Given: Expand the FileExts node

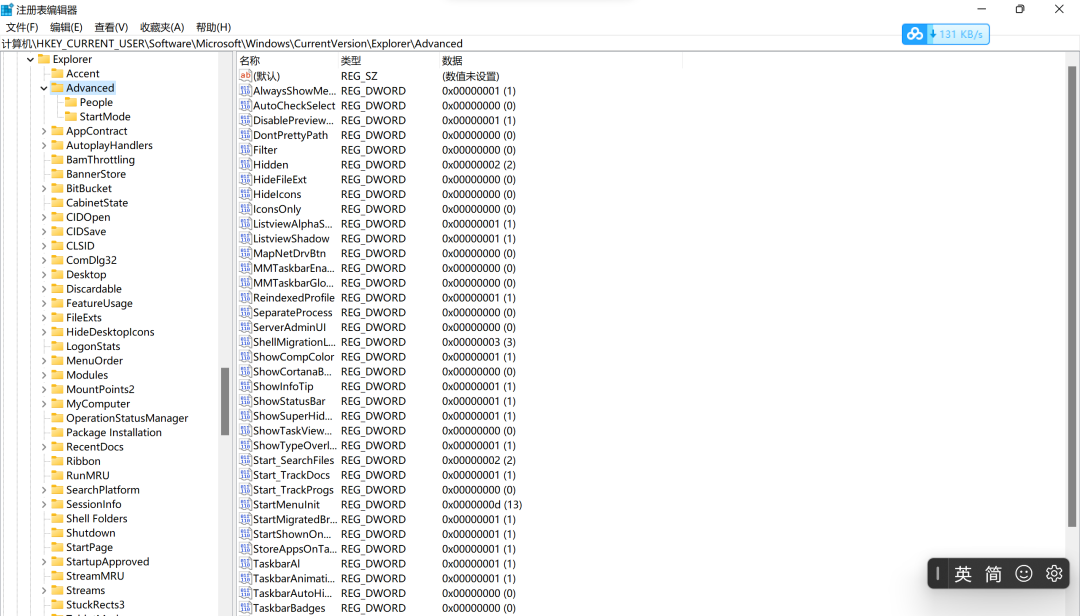Looking at the screenshot, I should pyautogui.click(x=44, y=318).
